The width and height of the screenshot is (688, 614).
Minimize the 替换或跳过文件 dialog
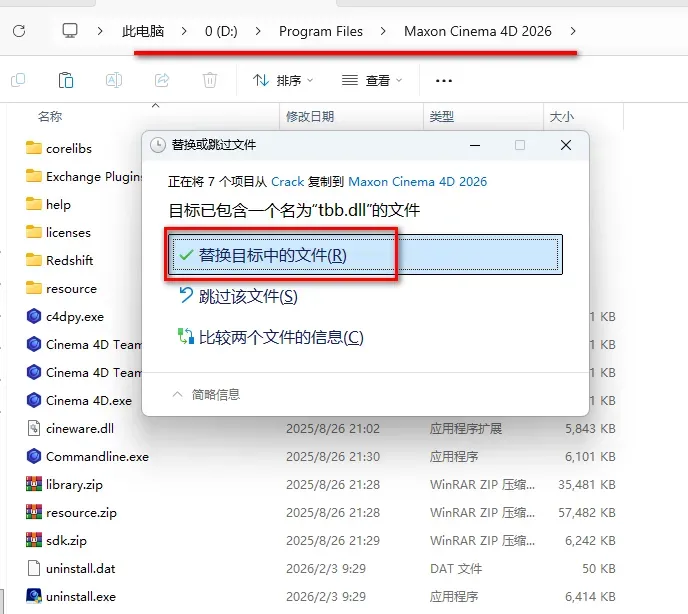pyautogui.click(x=475, y=145)
